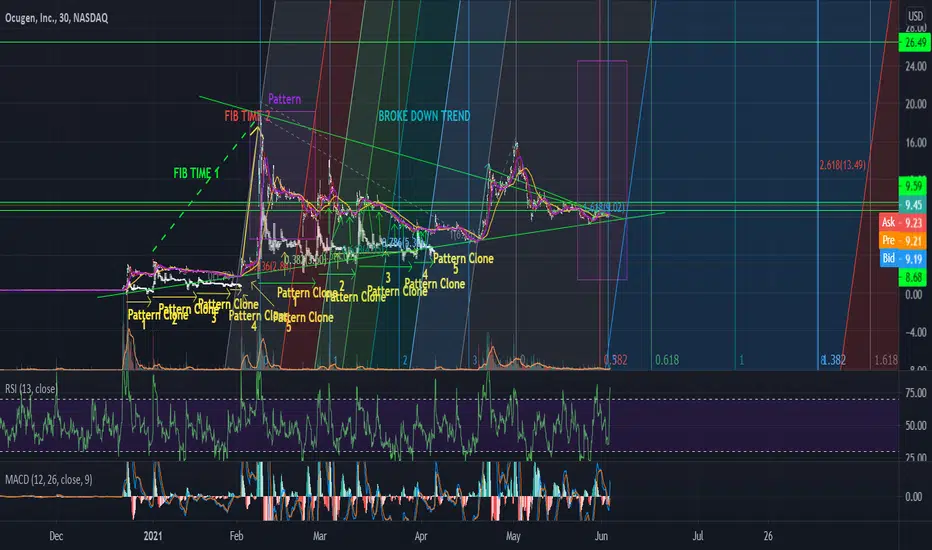Select the FIB TIME 2 annotation
This screenshot has height=550, width=932.
click(x=247, y=116)
